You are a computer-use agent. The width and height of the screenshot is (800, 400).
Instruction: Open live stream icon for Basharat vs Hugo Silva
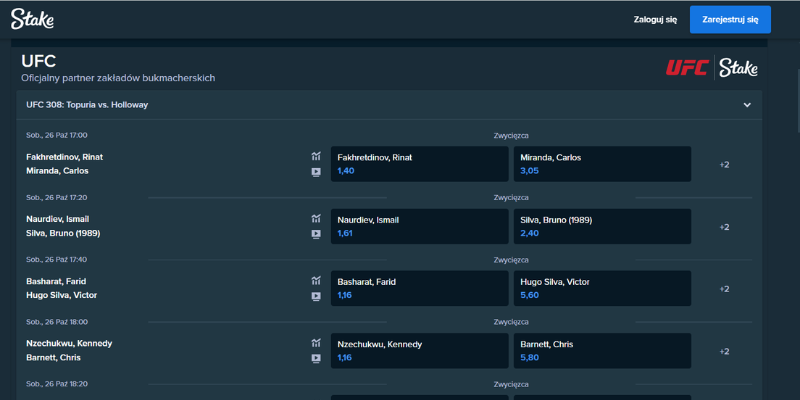(315, 296)
